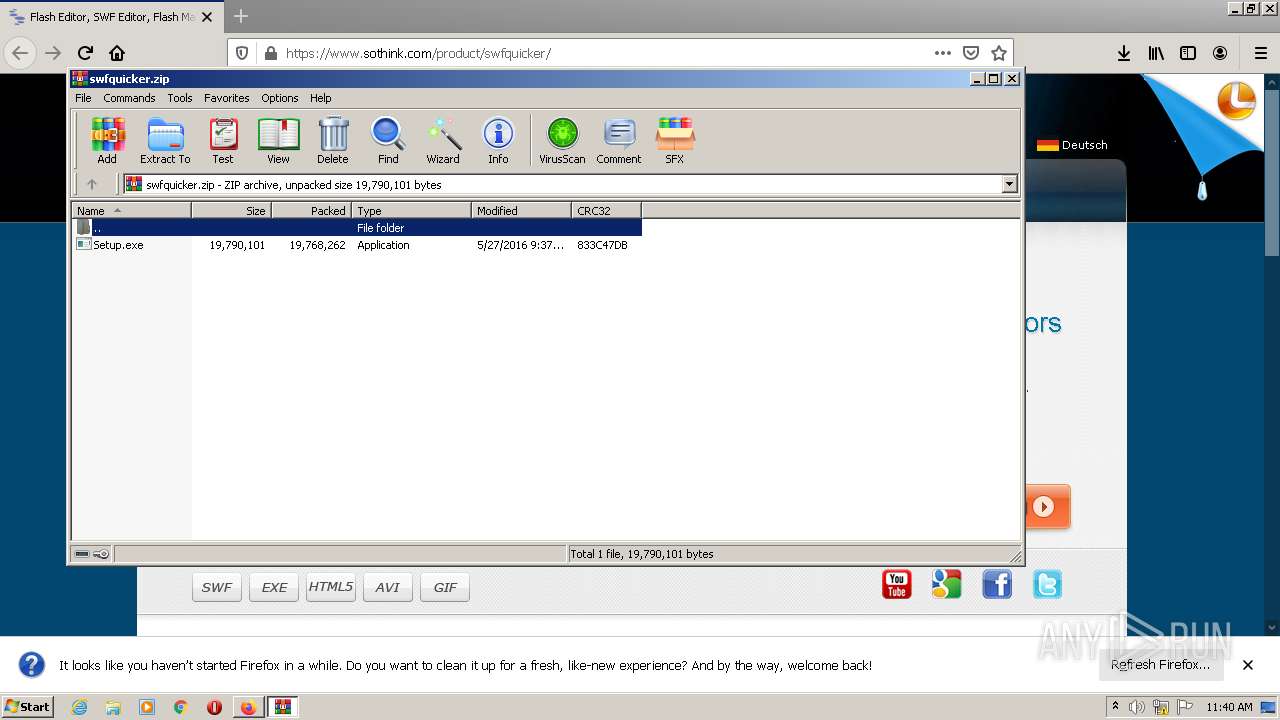Screen dimensions: 1280x720
Task: Open Opera from the taskbar
Action: (214, 707)
